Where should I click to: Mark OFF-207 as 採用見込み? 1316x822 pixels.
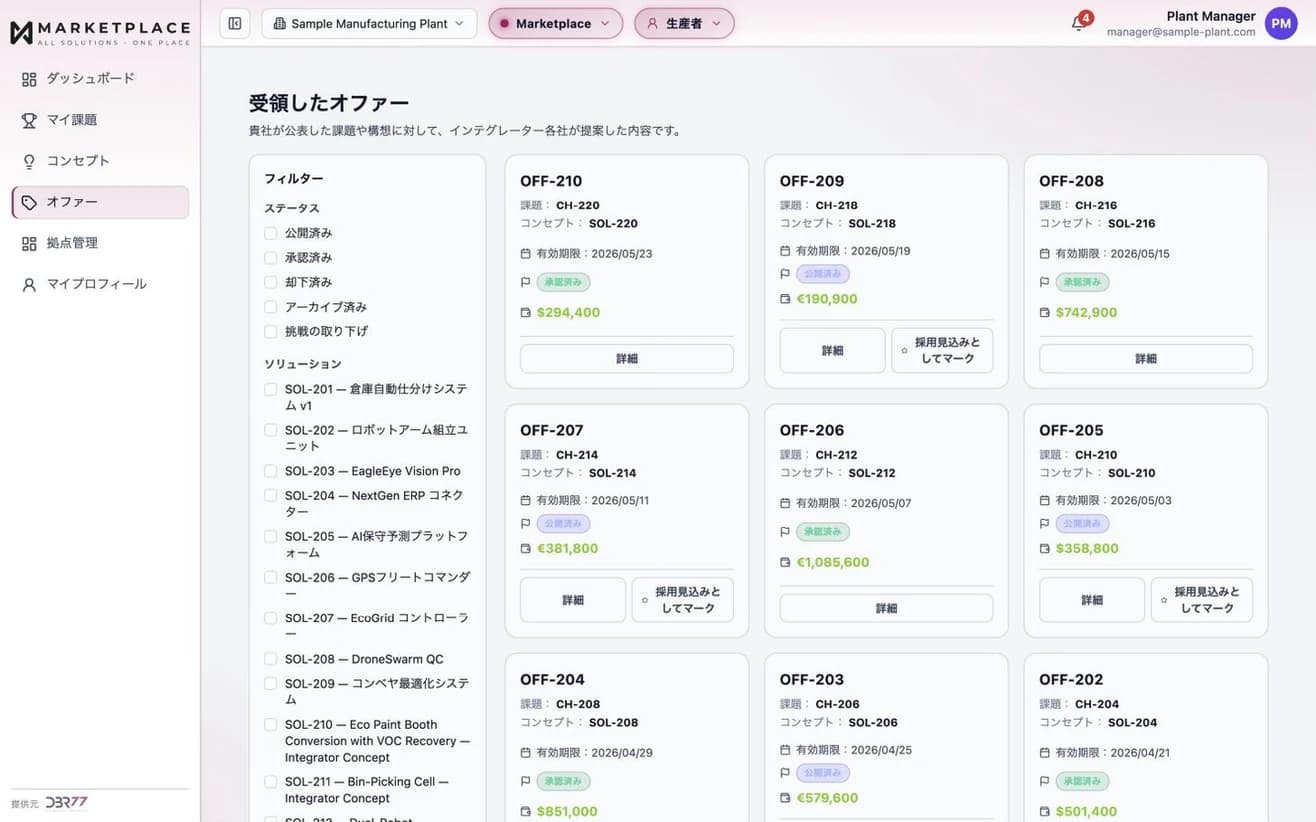click(x=683, y=600)
